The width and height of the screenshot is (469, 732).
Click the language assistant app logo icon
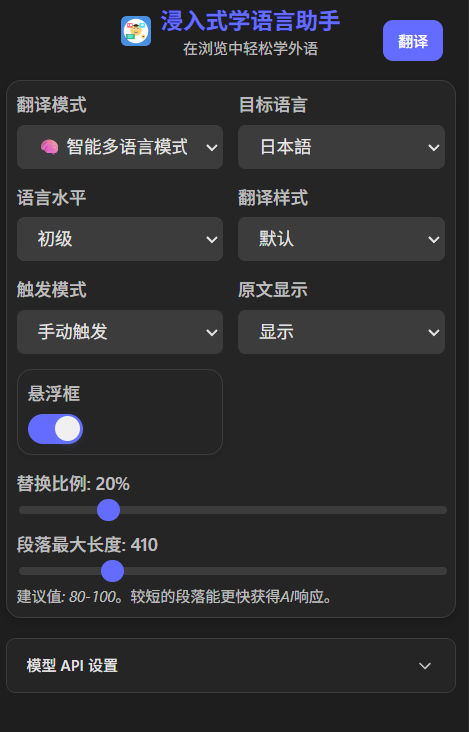click(136, 31)
